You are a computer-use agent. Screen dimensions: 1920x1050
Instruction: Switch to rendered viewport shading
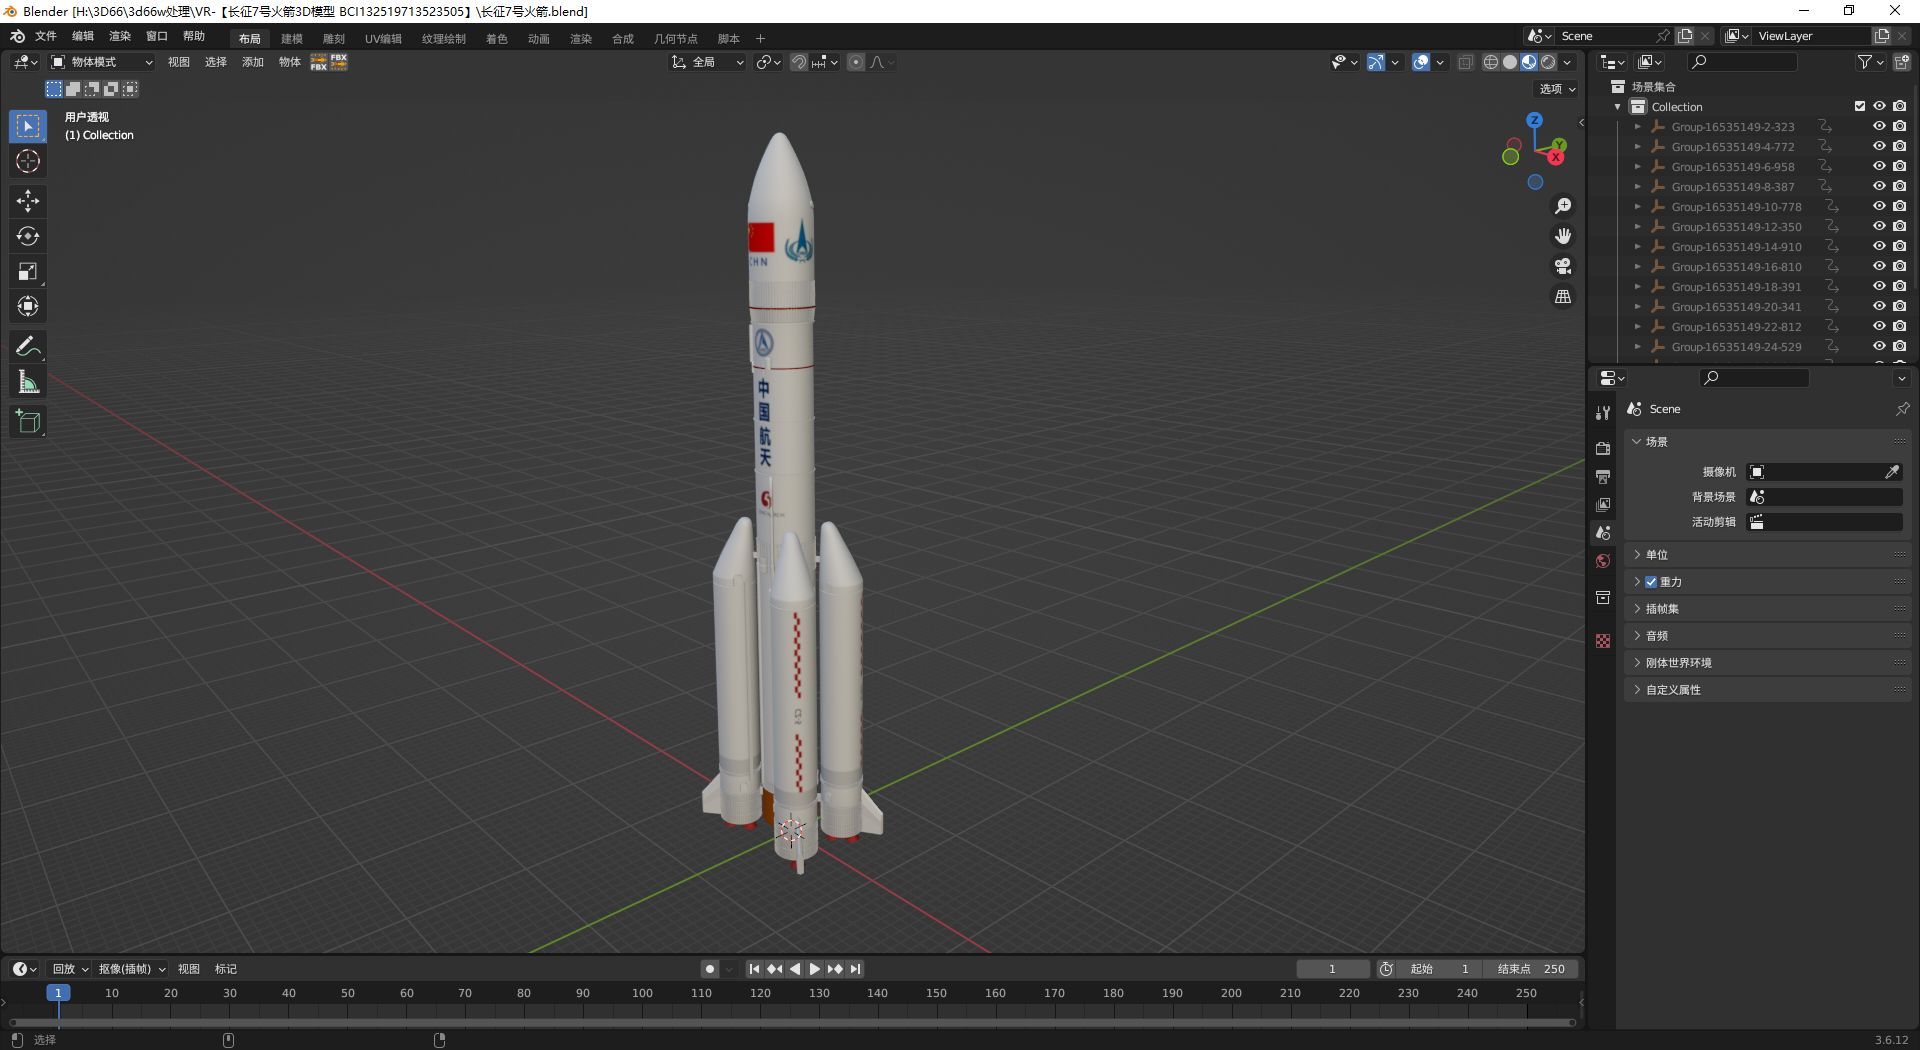(1548, 62)
